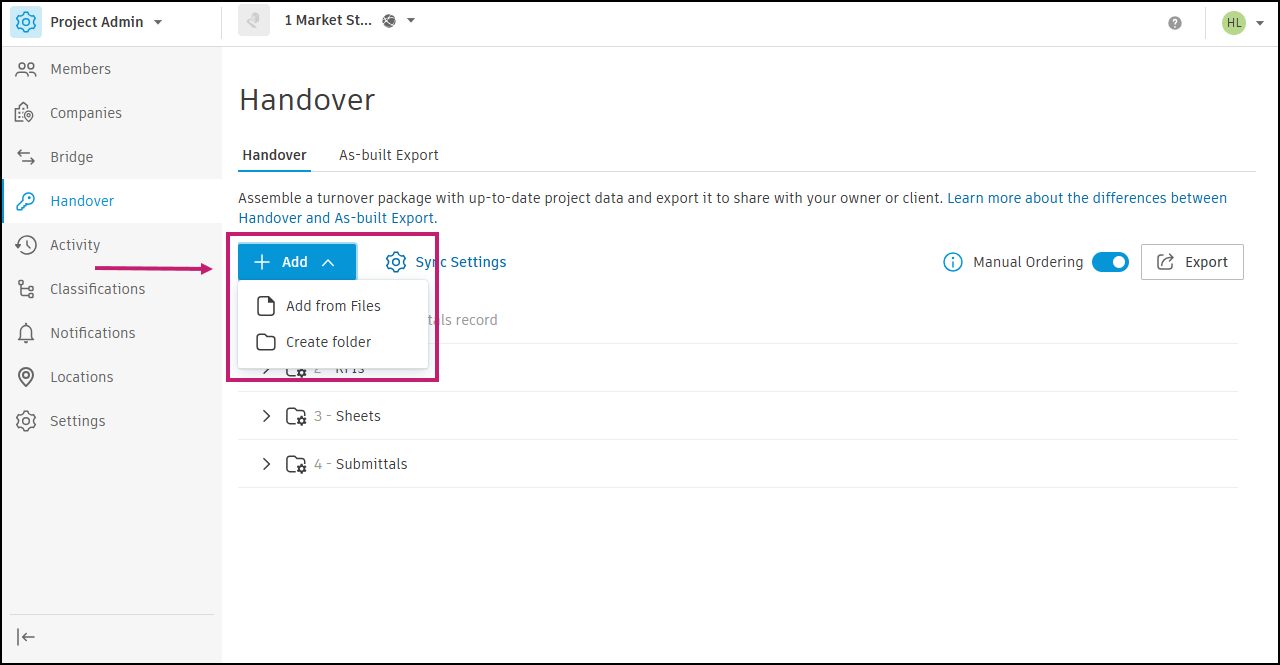The height and width of the screenshot is (665, 1280).
Task: Open the Locations section
Action: (x=82, y=376)
